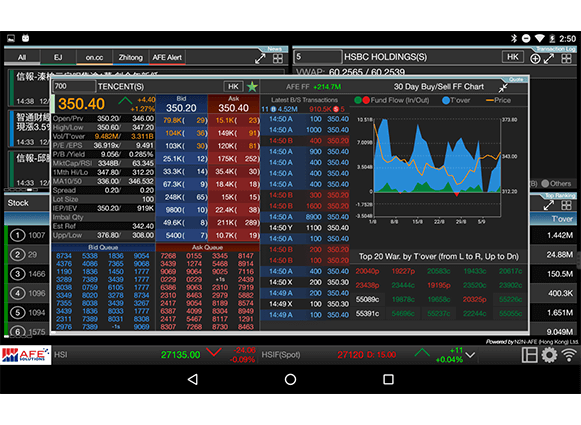Select warrant 55391c in Top 20 list

(367, 313)
